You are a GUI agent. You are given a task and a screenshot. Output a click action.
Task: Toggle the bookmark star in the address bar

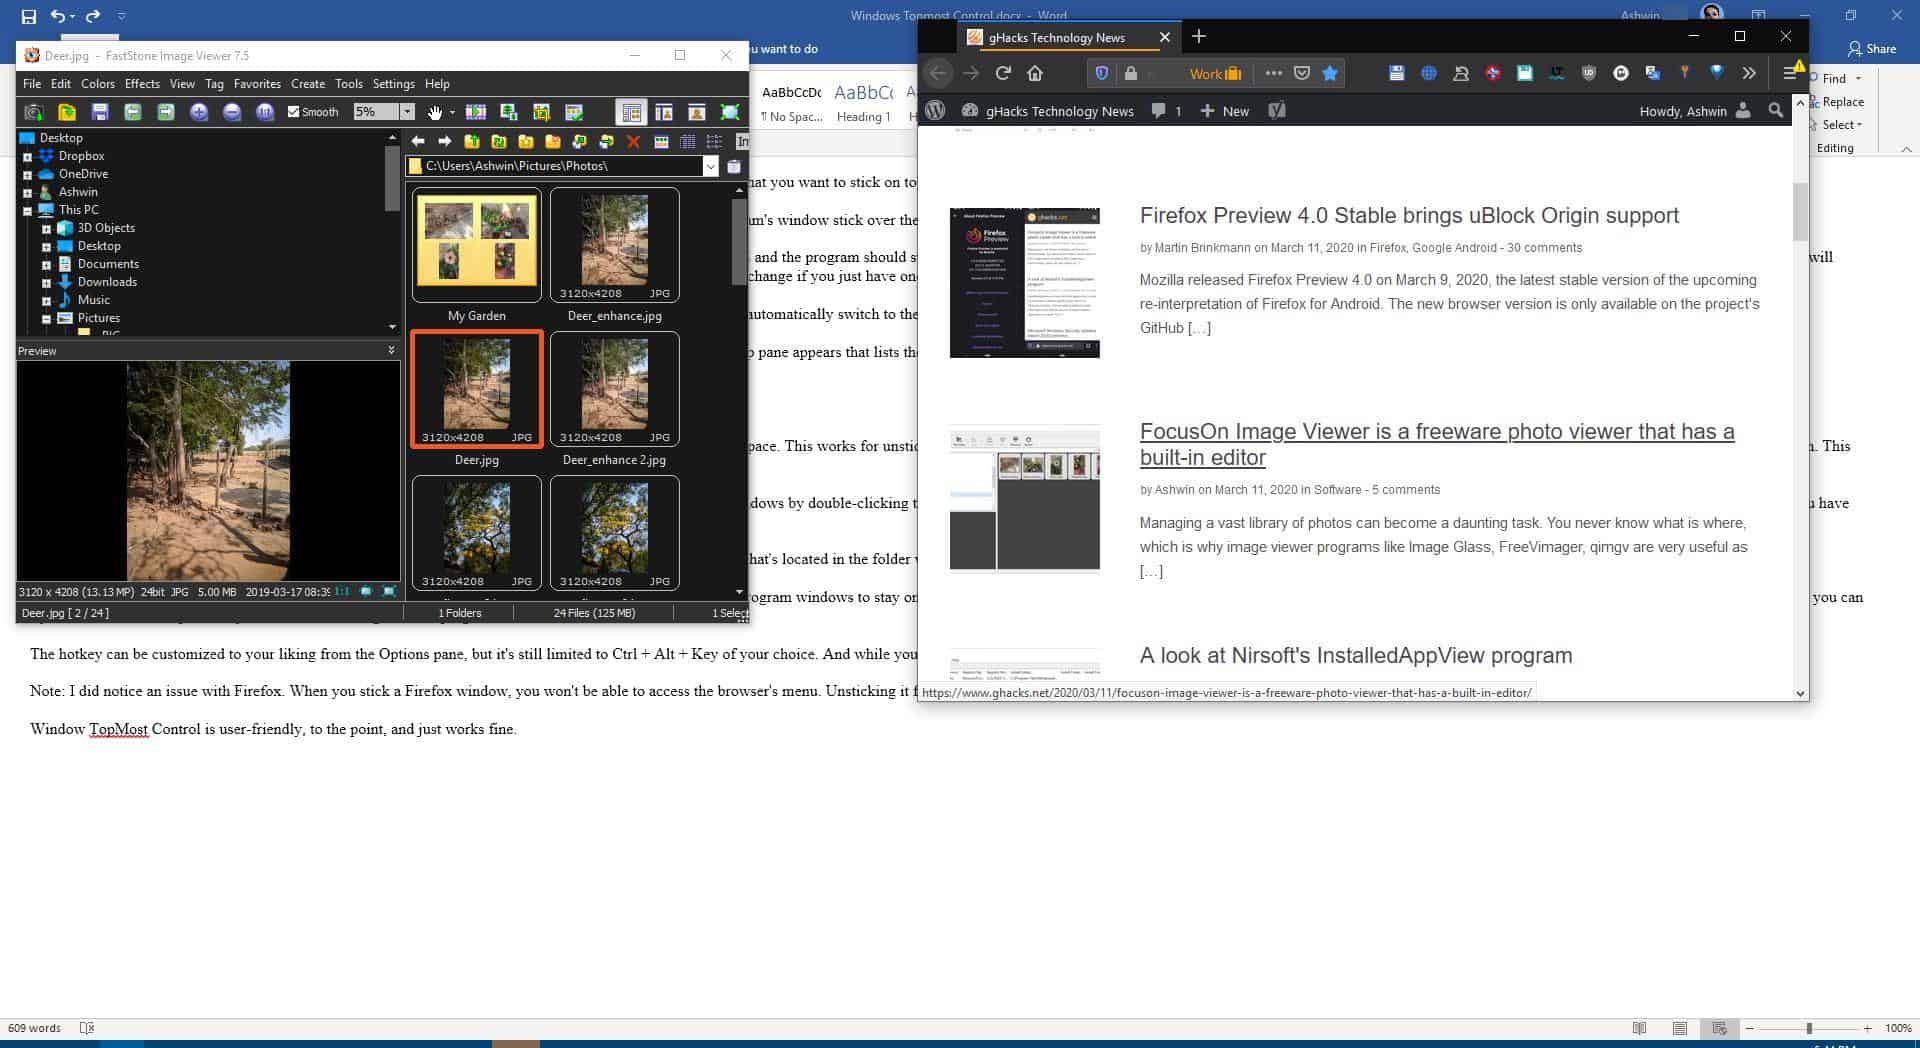point(1330,73)
